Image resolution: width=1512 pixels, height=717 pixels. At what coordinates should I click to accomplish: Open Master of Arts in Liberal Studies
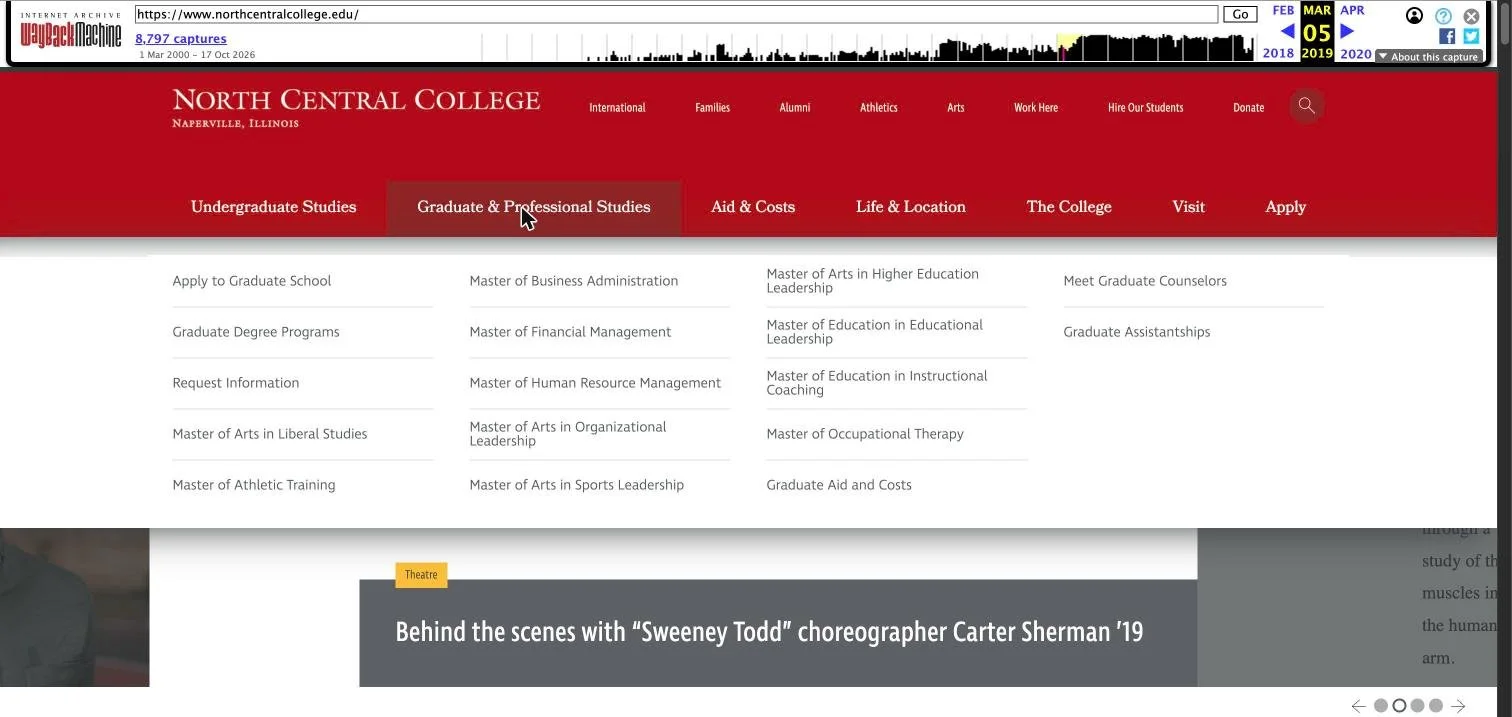(270, 434)
